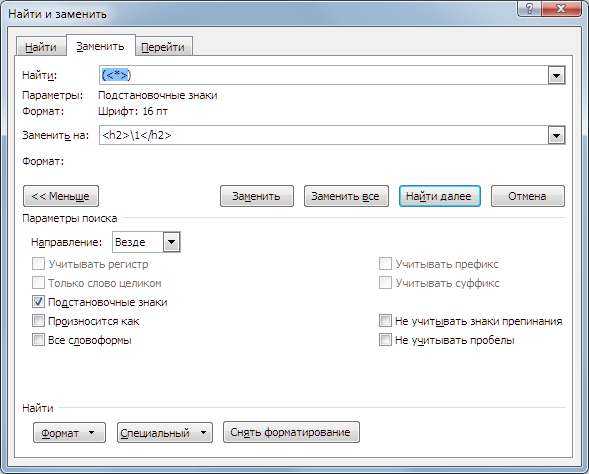589x474 pixels.
Task: Enable the Произносится как checkbox
Action: [38, 321]
